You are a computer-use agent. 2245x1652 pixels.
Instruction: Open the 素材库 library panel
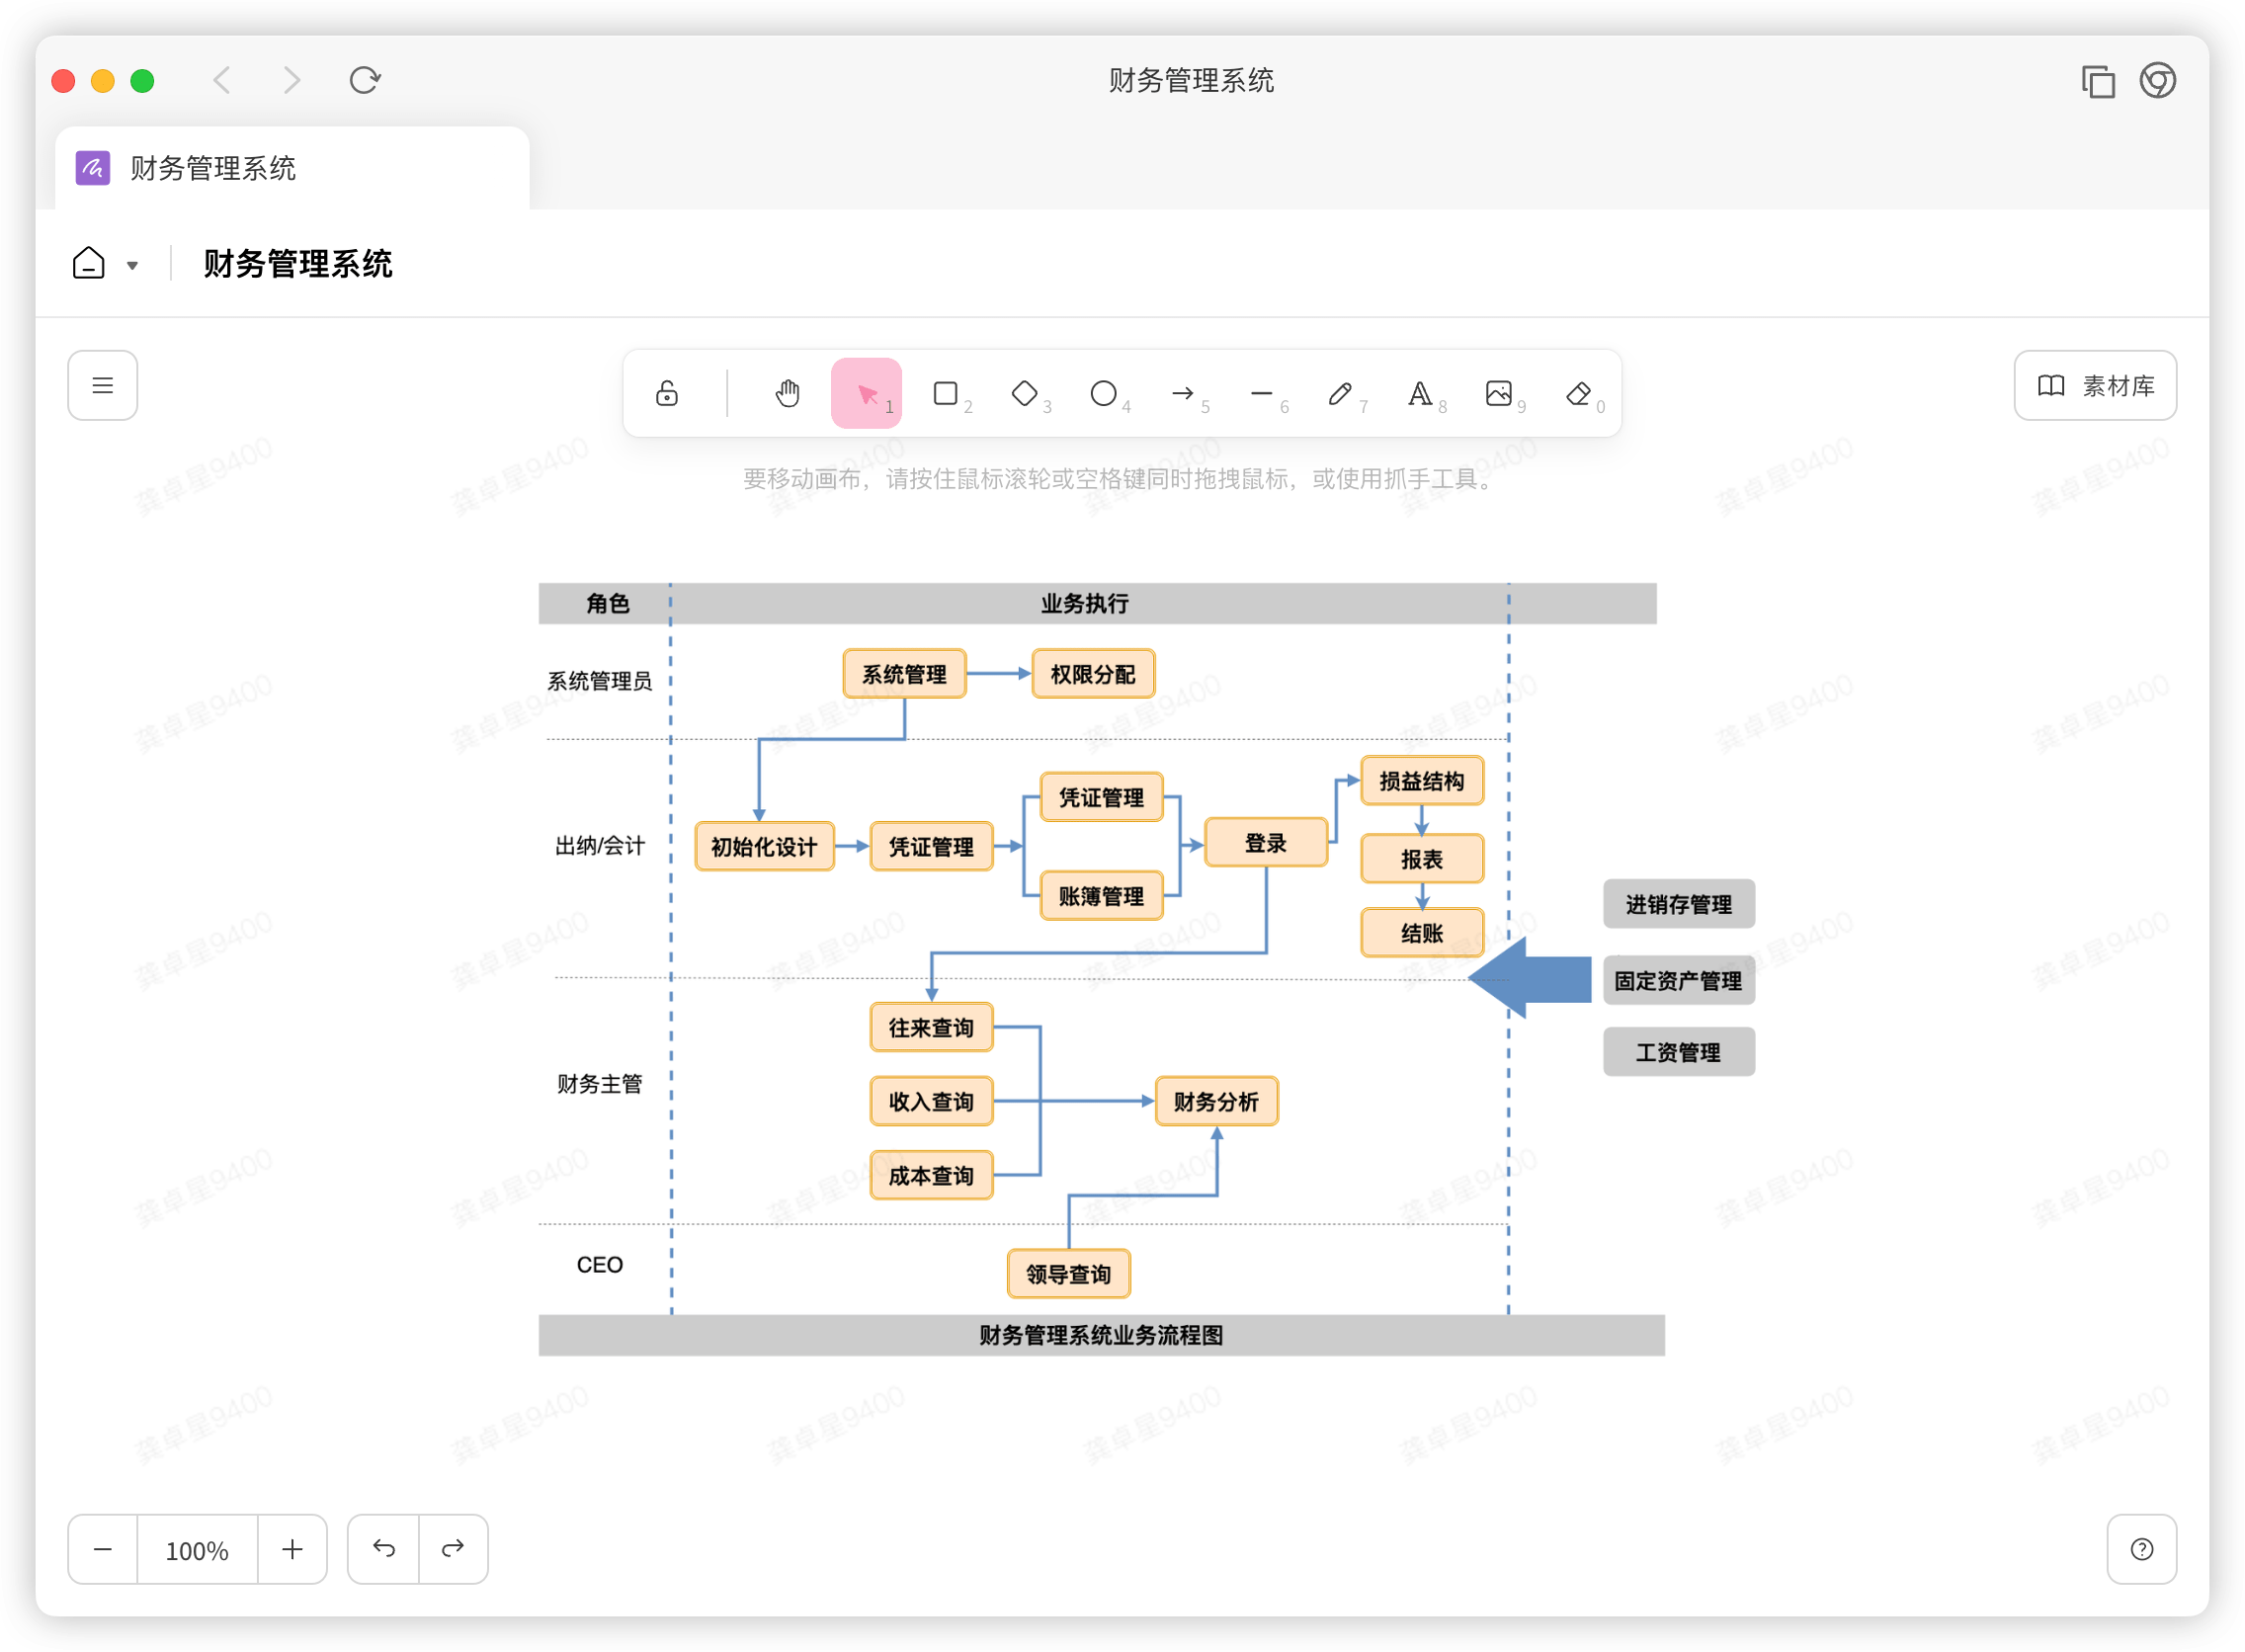coord(2095,385)
